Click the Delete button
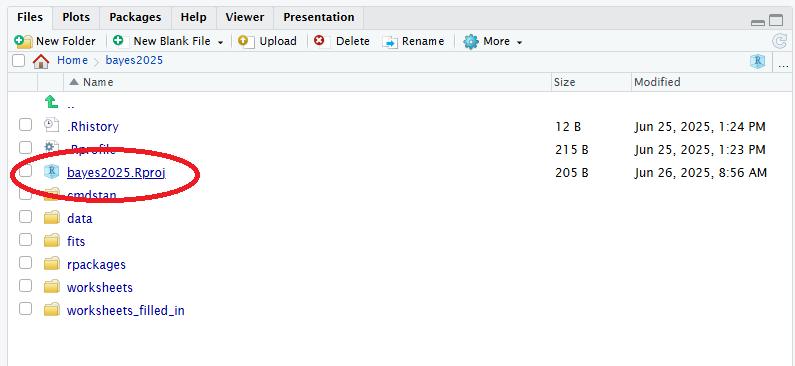795x366 pixels. click(342, 41)
